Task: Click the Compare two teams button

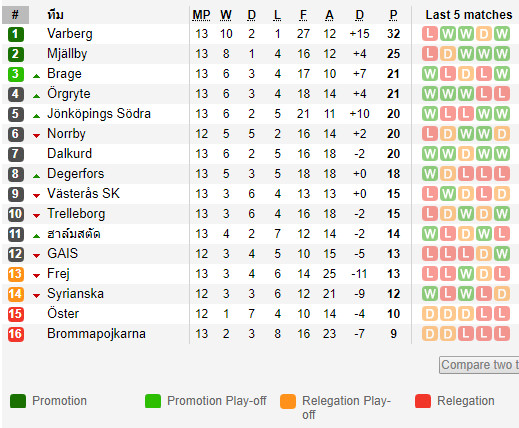Action: point(479,365)
